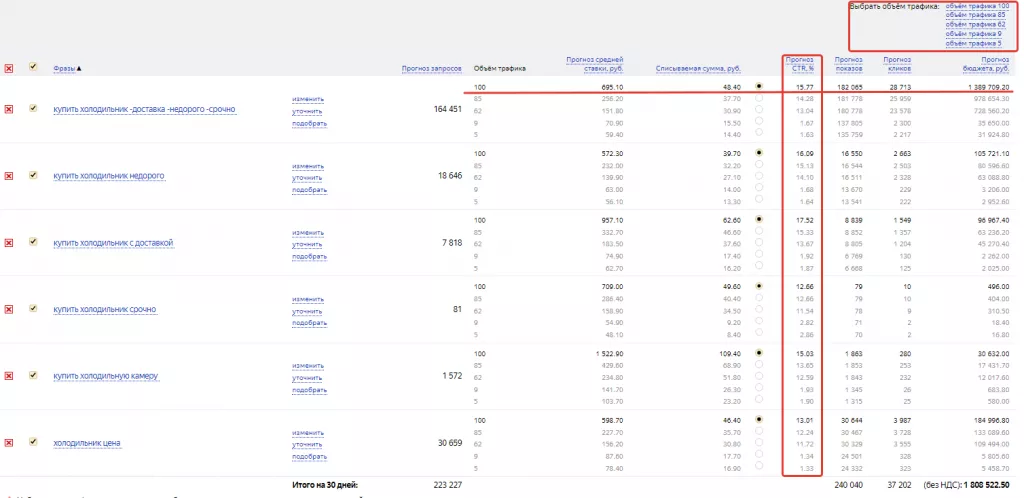Uncheck the 'купить холодильную камеру' checkbox

(x=33, y=375)
